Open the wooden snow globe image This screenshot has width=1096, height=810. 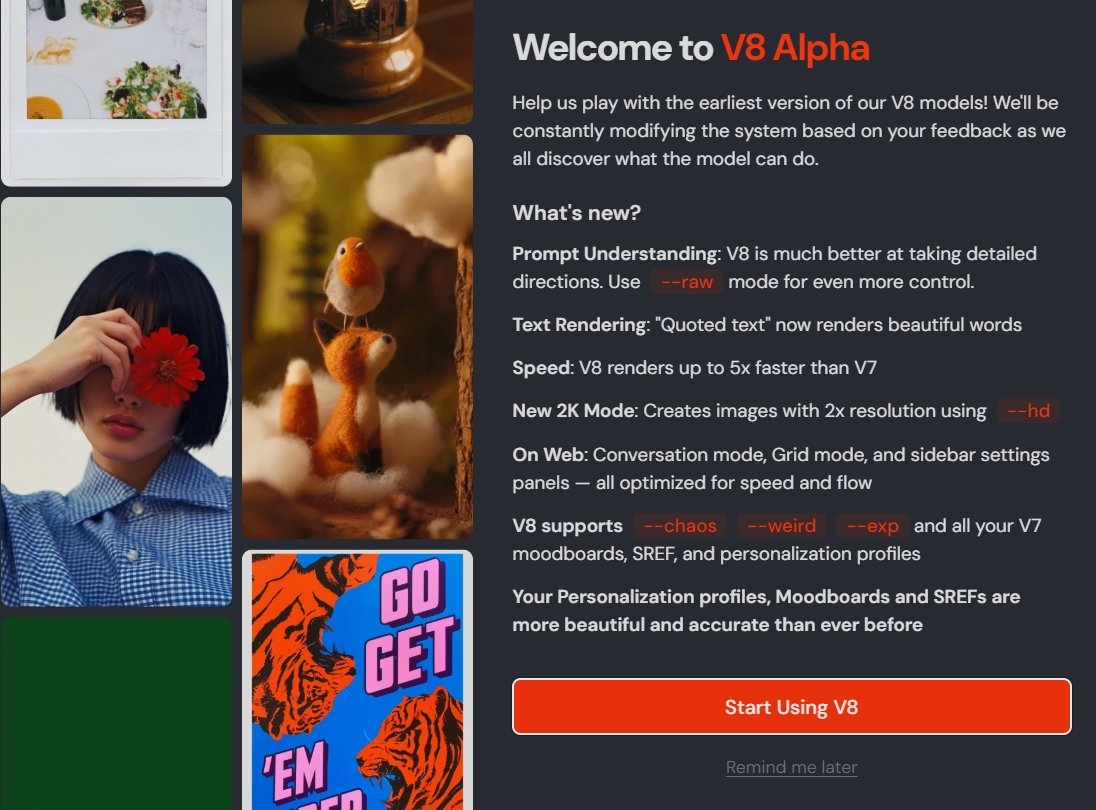[357, 62]
